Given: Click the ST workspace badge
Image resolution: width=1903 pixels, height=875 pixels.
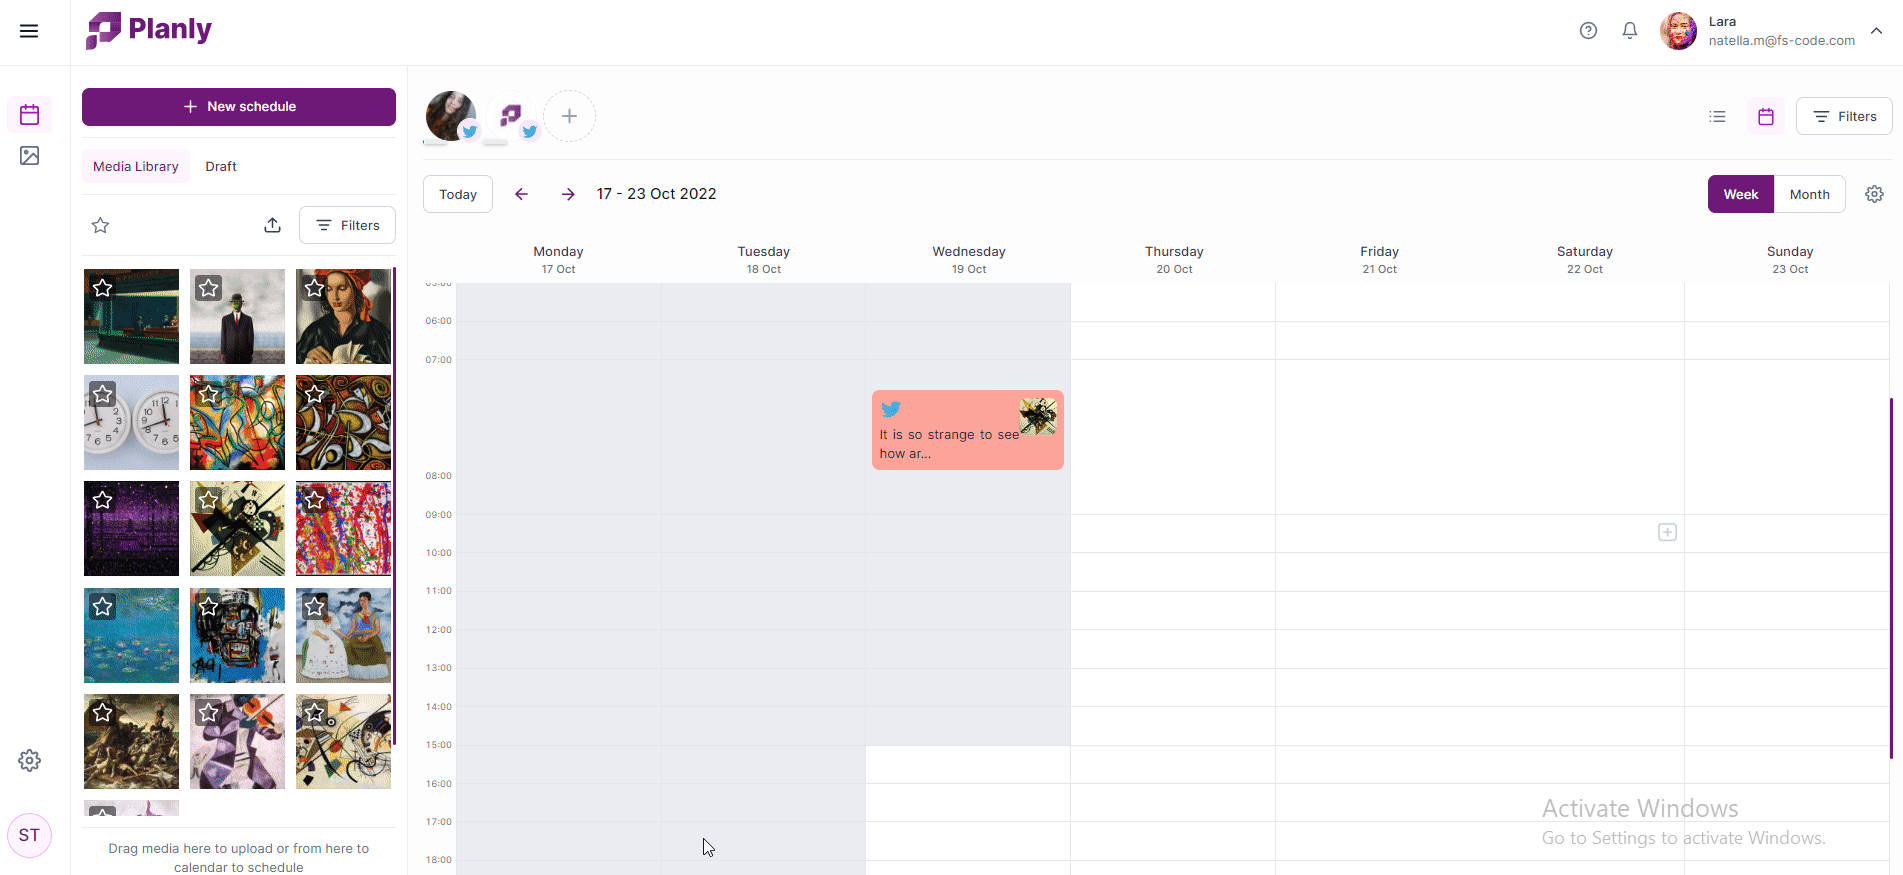Looking at the screenshot, I should tap(30, 835).
